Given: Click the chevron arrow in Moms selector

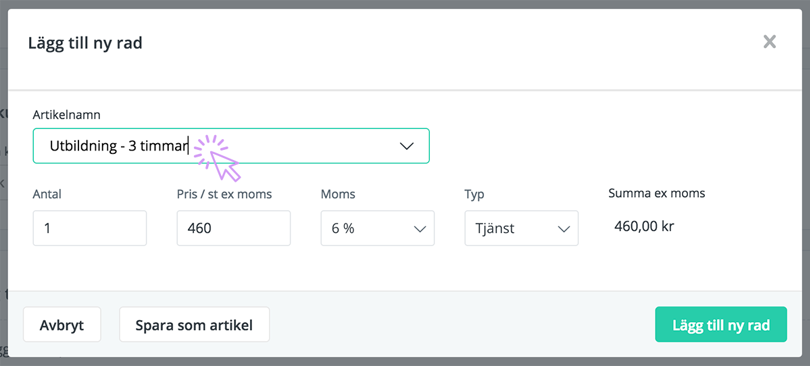Looking at the screenshot, I should click(419, 229).
